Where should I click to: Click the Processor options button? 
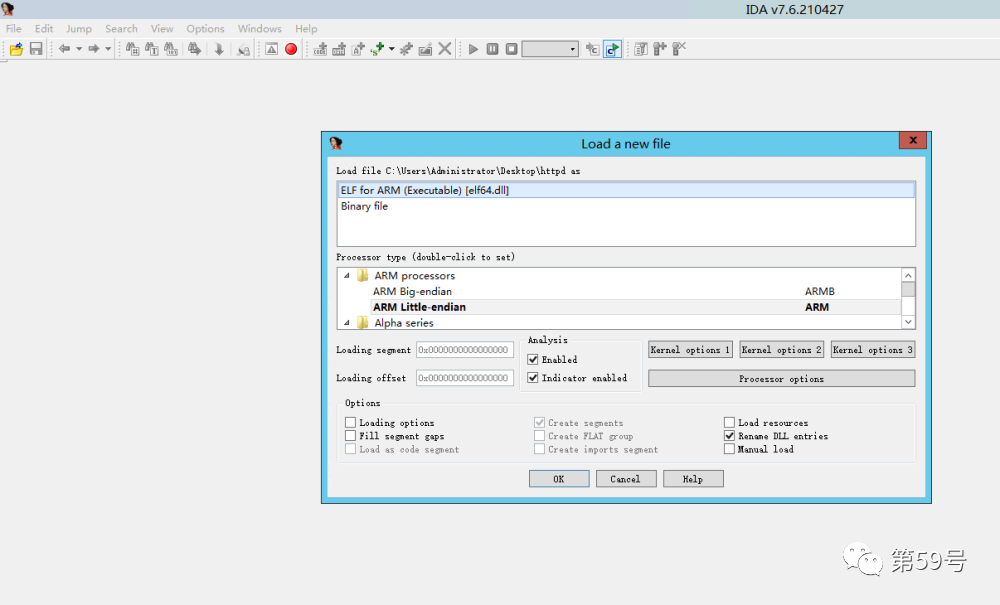pos(781,379)
